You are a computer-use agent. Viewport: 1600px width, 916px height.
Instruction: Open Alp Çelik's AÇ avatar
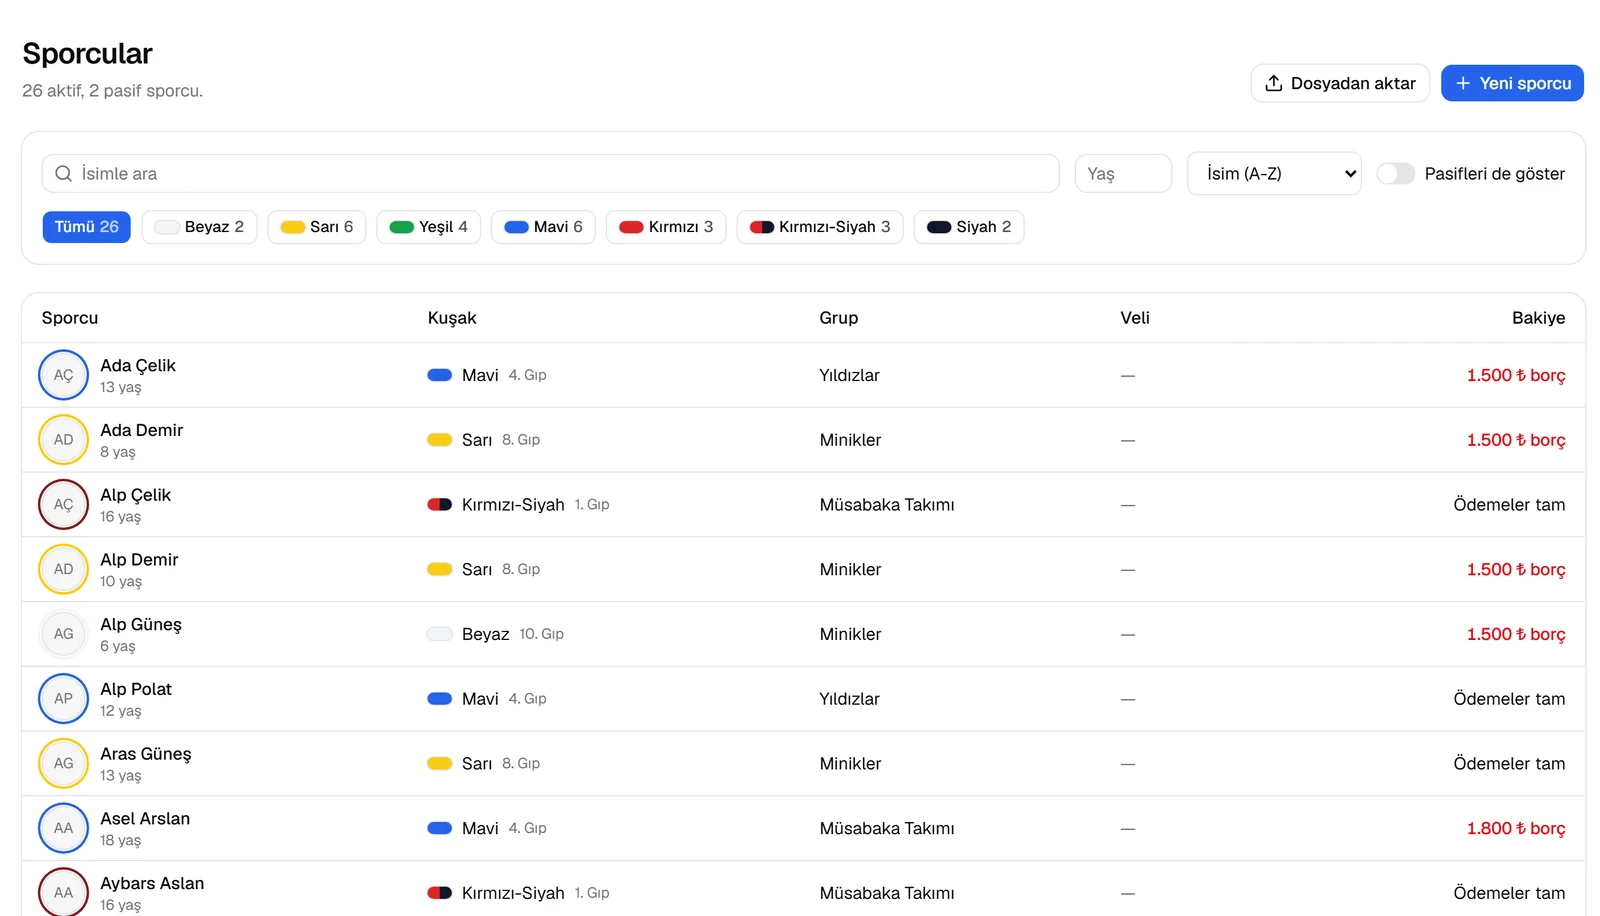click(x=63, y=505)
